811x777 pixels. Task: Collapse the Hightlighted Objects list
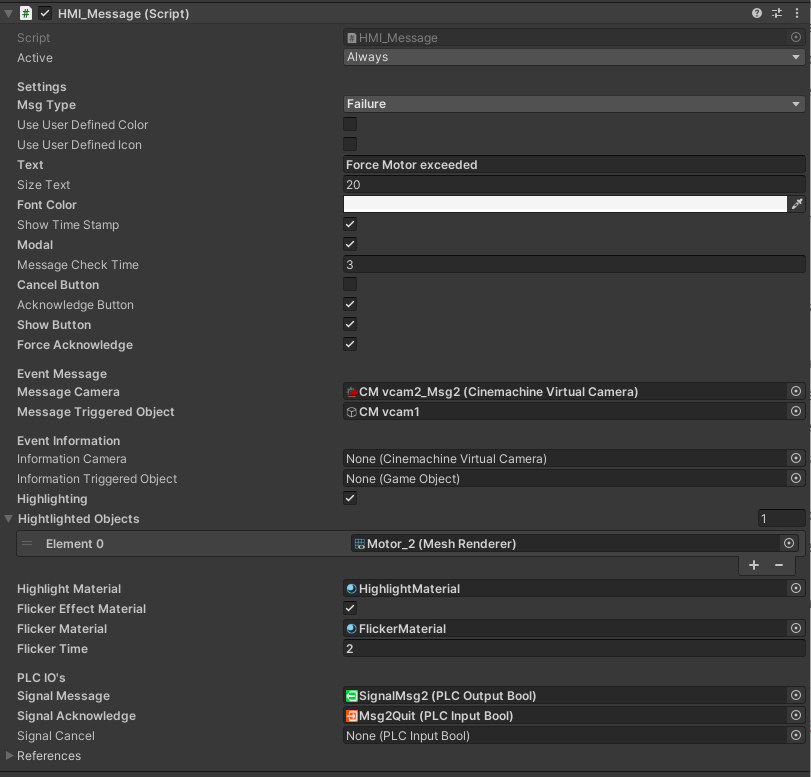click(10, 519)
